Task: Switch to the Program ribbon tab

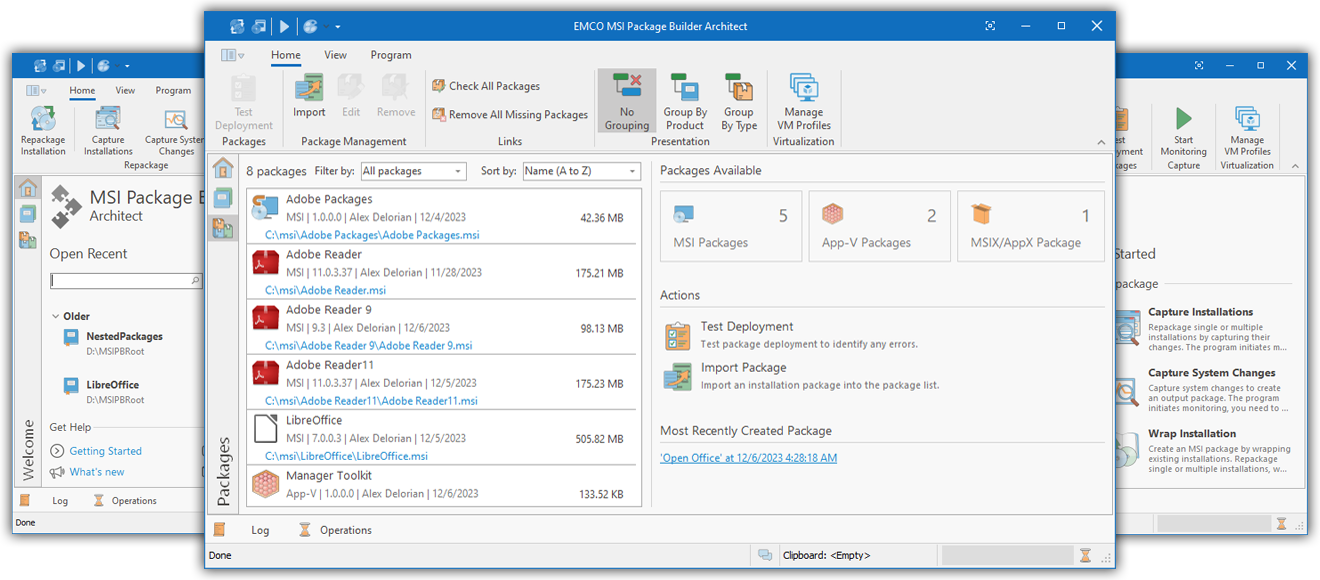Action: click(x=391, y=55)
